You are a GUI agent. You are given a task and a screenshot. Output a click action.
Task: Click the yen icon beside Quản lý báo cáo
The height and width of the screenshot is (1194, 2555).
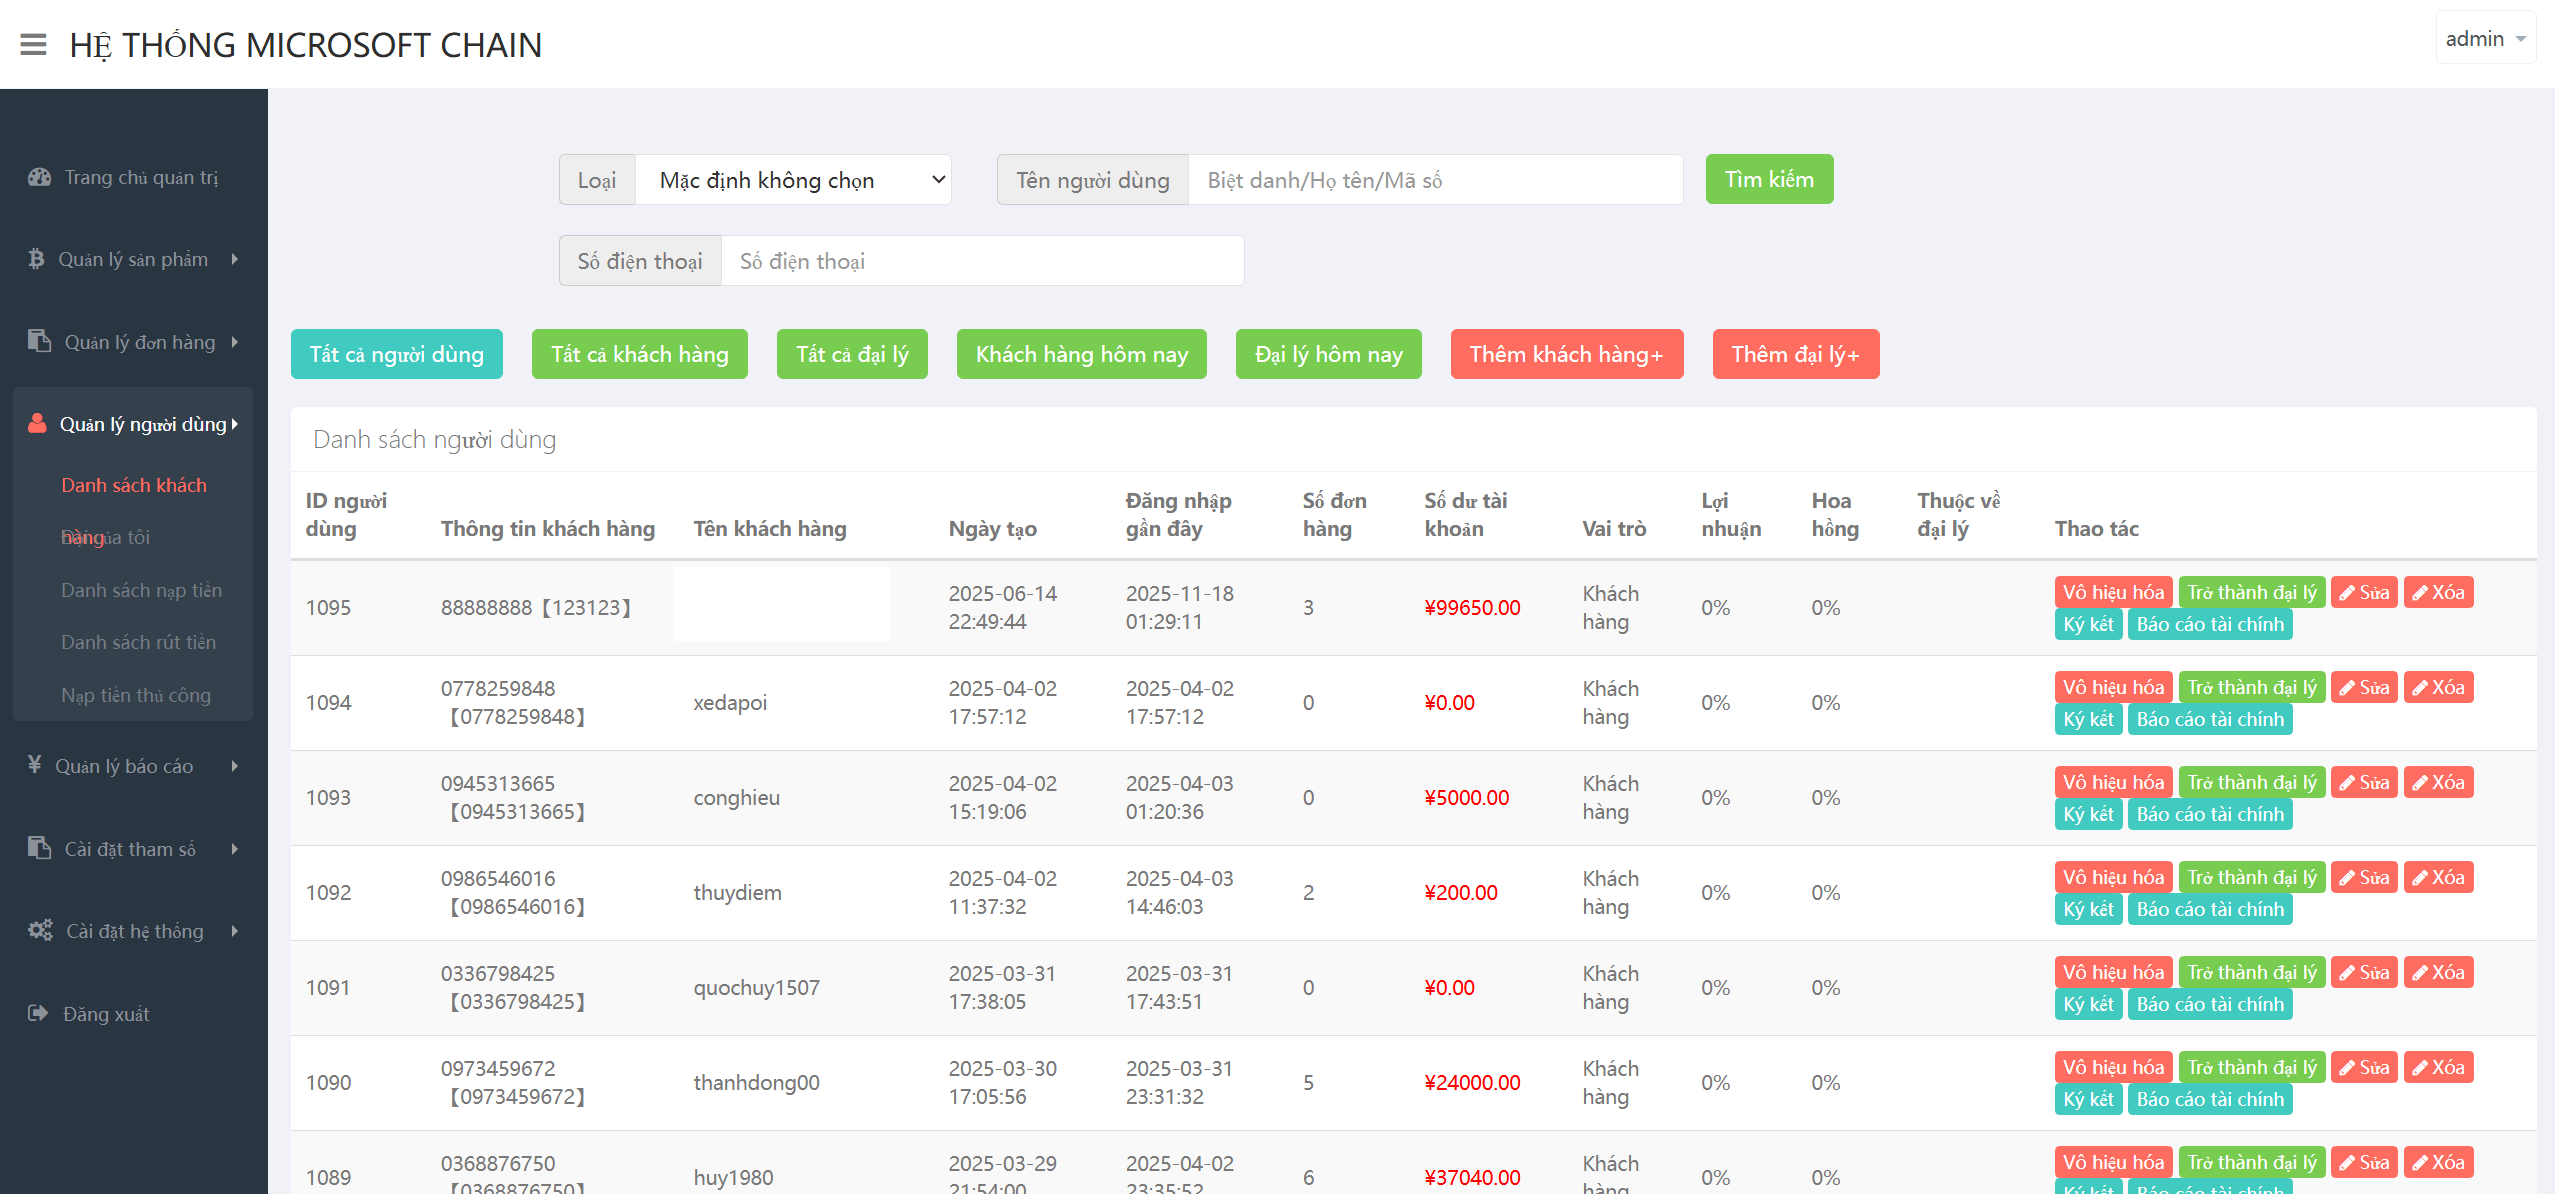[35, 765]
